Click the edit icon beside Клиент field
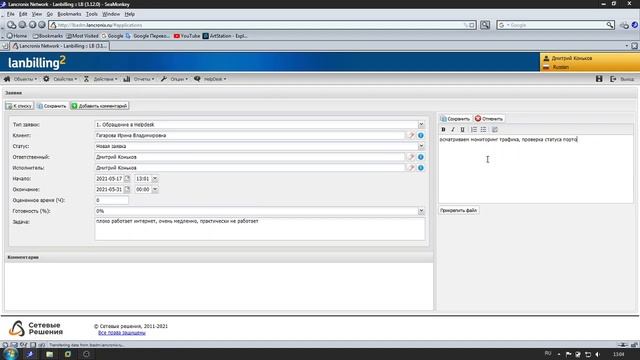Viewport: 640px width, 360px height. pos(411,135)
